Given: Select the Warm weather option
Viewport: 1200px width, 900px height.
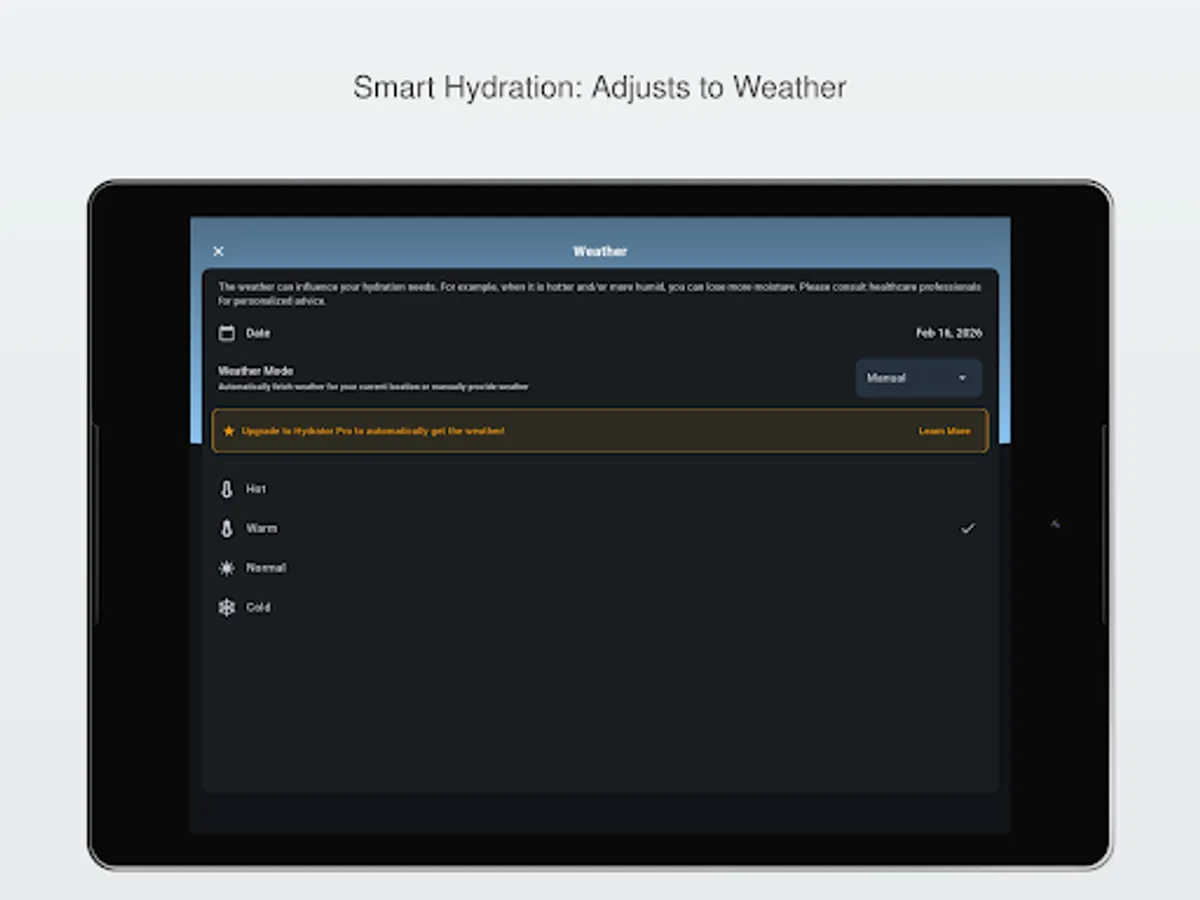Looking at the screenshot, I should pyautogui.click(x=600, y=528).
